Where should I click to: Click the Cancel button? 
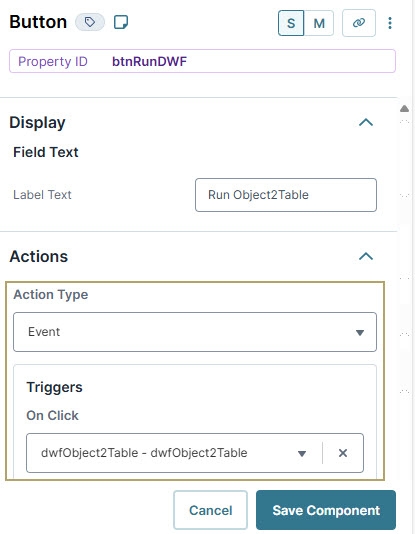pos(210,510)
